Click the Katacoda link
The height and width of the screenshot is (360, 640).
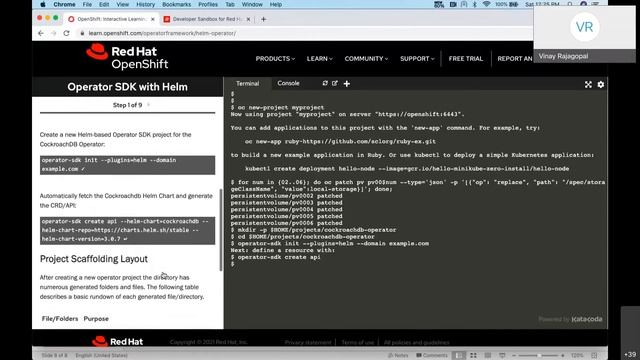point(587,319)
